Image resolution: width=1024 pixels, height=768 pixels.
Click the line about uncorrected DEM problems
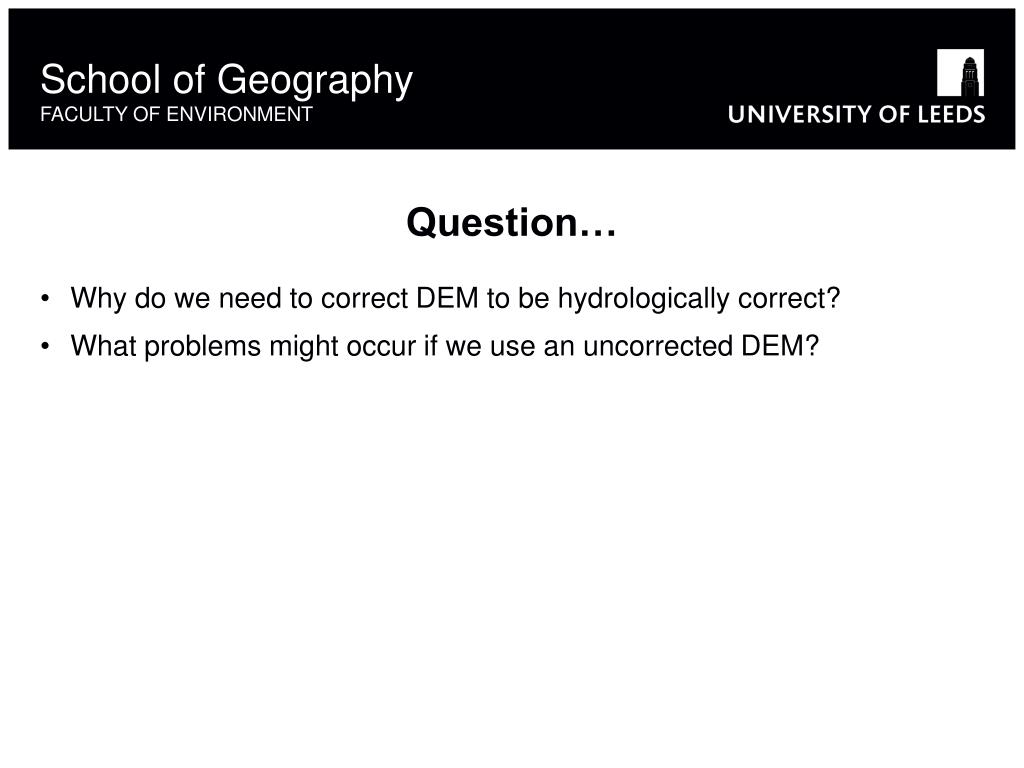445,346
